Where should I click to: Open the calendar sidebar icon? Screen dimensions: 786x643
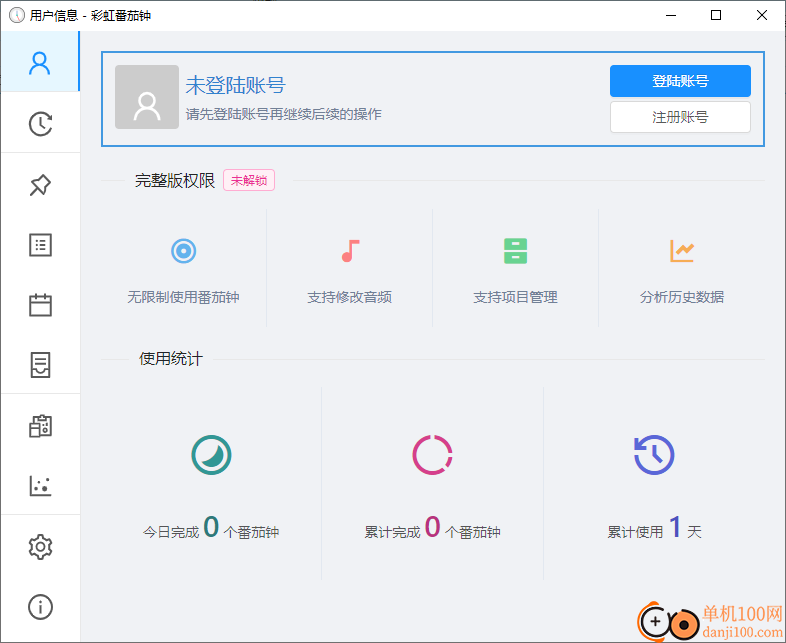coord(40,305)
